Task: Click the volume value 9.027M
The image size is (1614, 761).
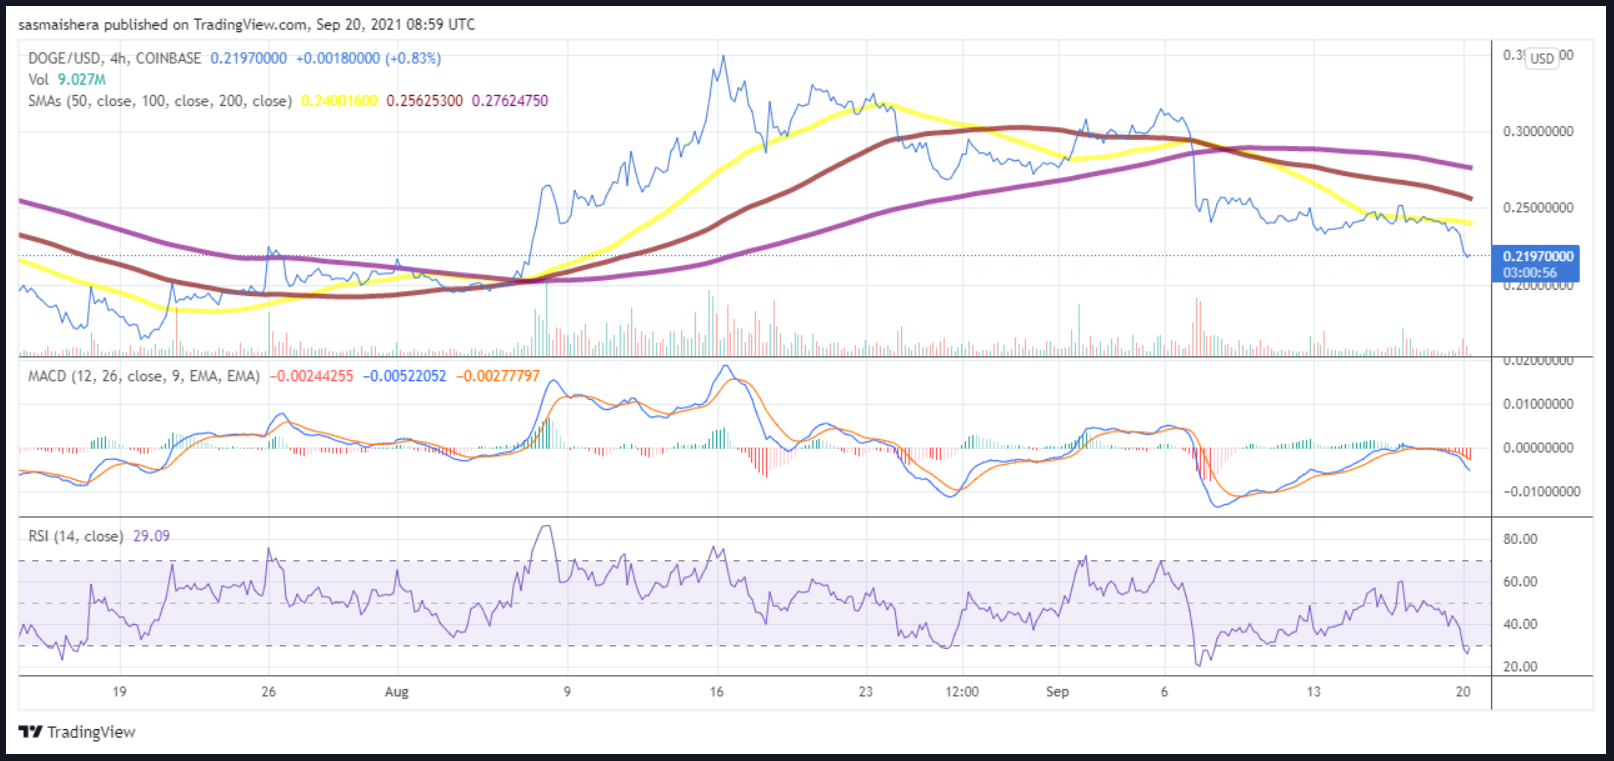Action: coord(81,79)
